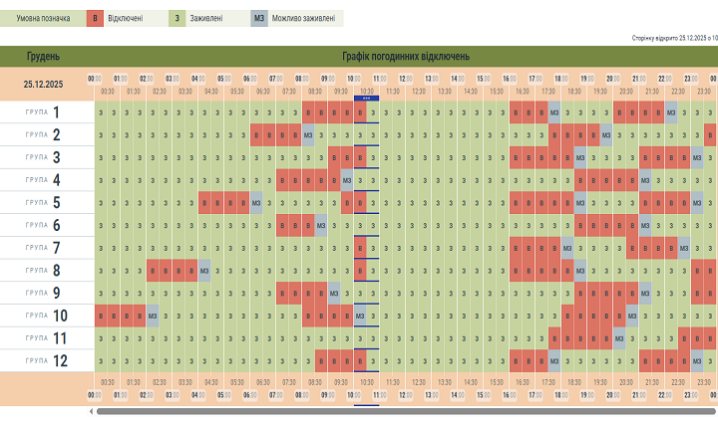Select the 'Група 4' row label
This screenshot has width=718, height=428.
45,180
